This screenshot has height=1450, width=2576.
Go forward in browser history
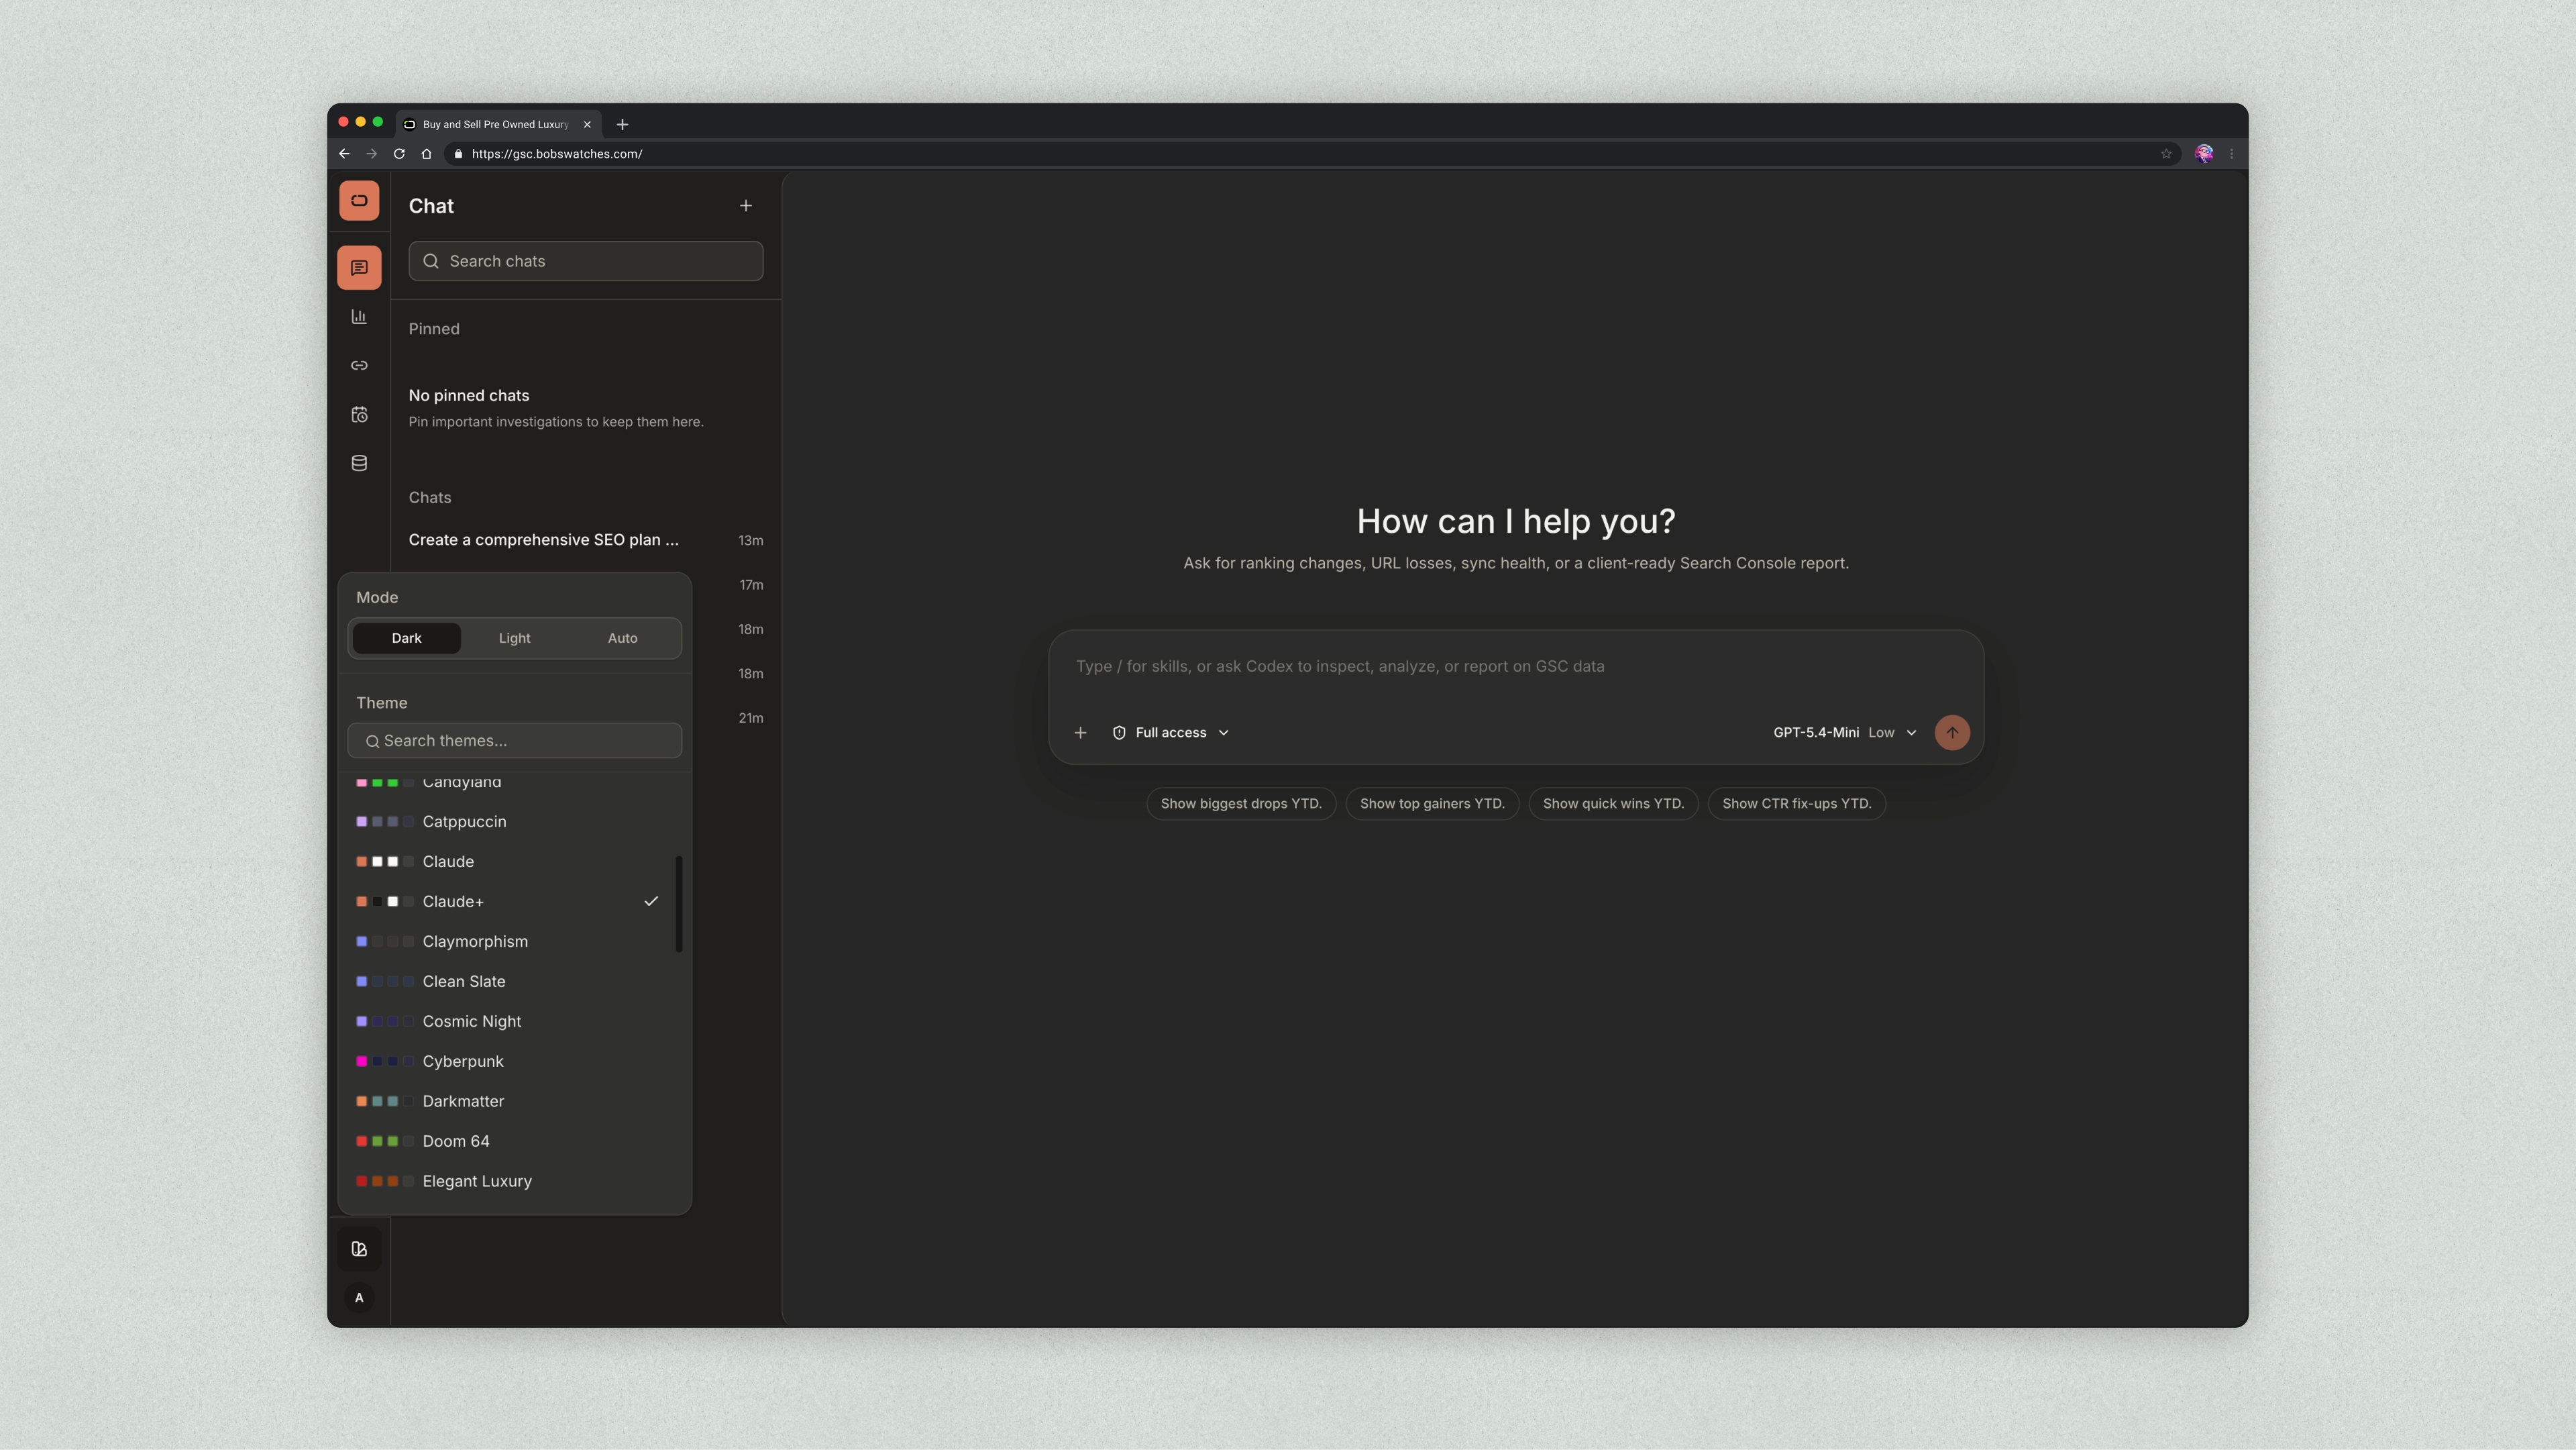tap(372, 154)
